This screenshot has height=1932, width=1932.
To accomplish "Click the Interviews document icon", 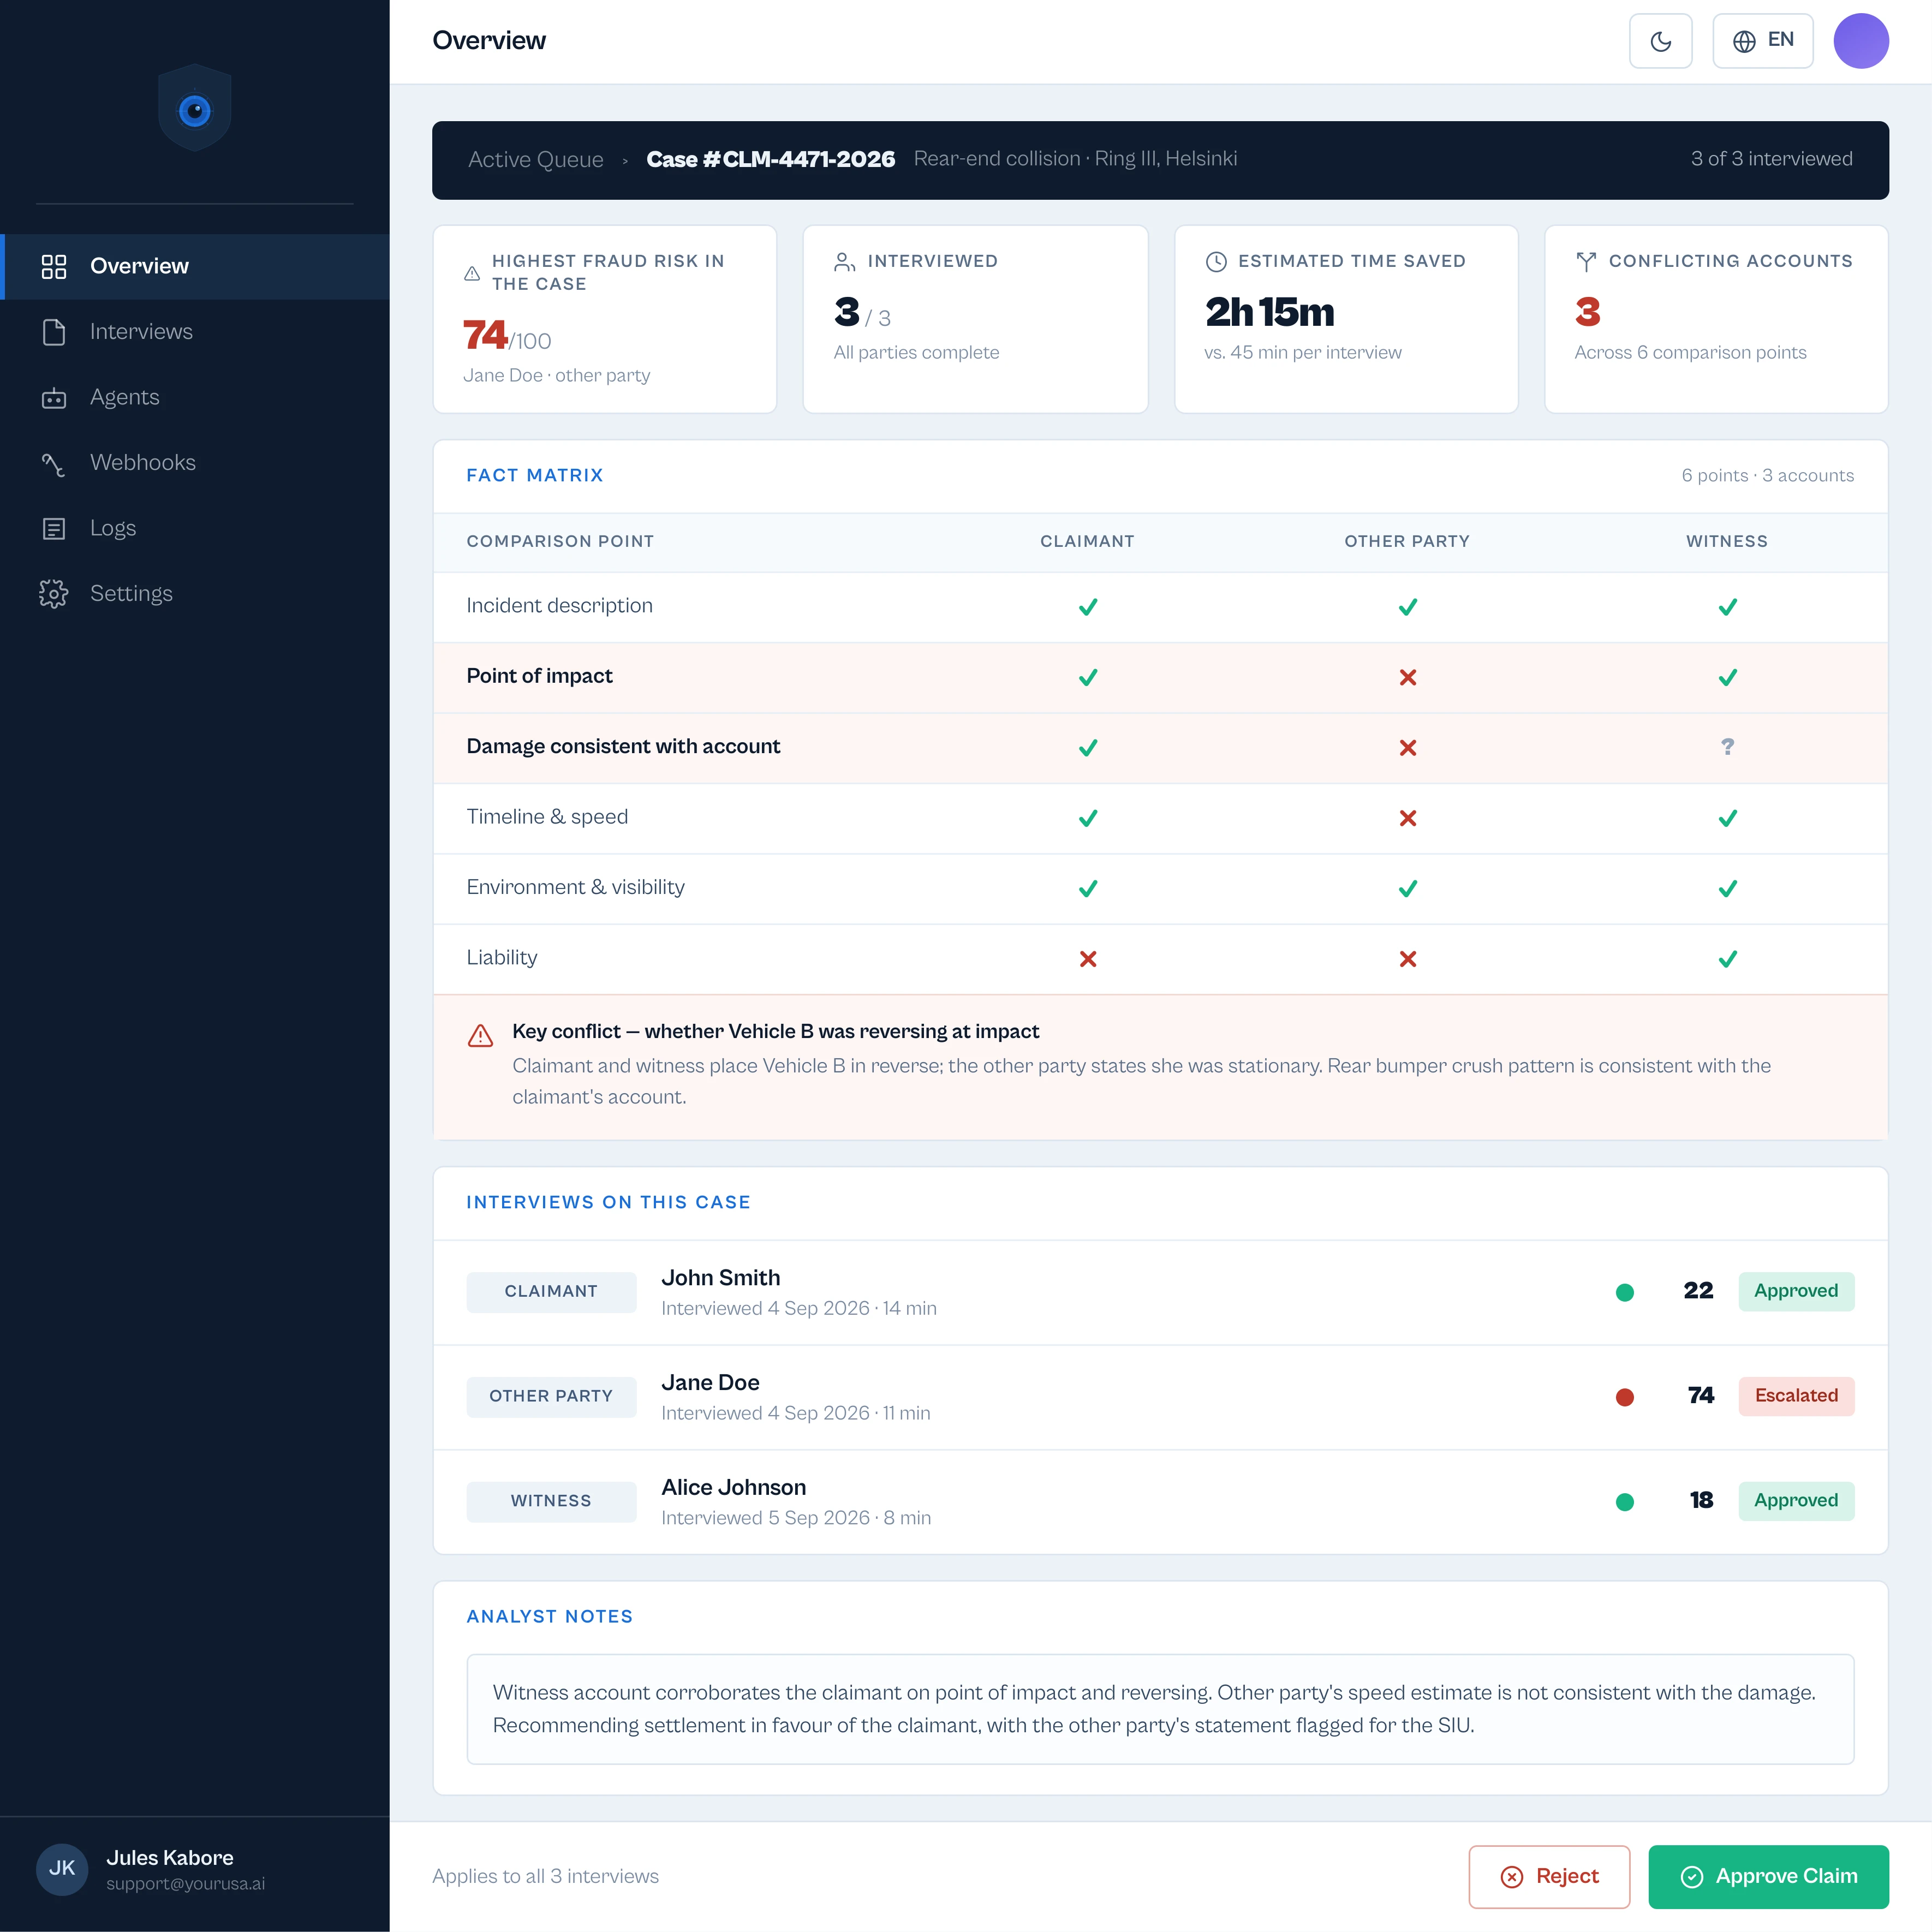I will click(x=54, y=332).
